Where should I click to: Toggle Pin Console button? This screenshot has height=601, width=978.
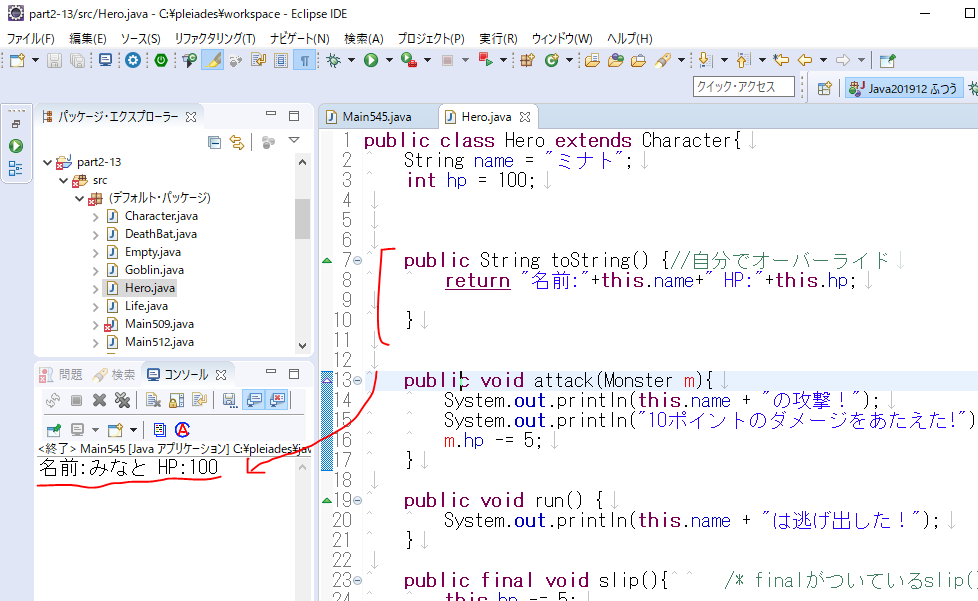(x=54, y=430)
